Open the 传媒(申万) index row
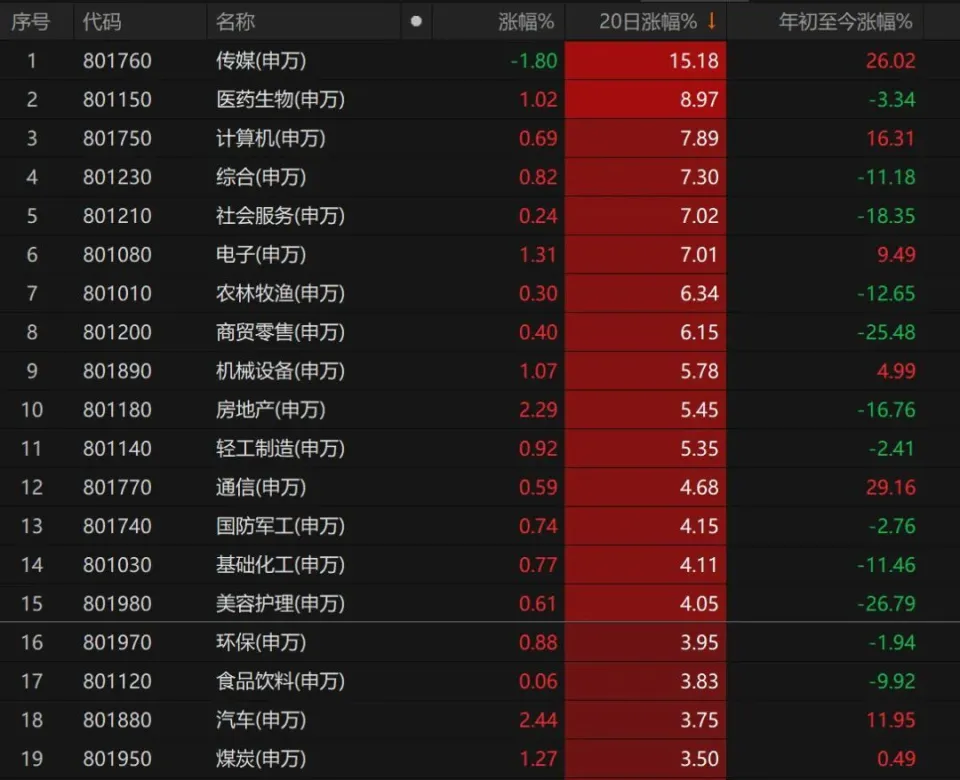Screen dimensions: 960x780 tap(261, 61)
